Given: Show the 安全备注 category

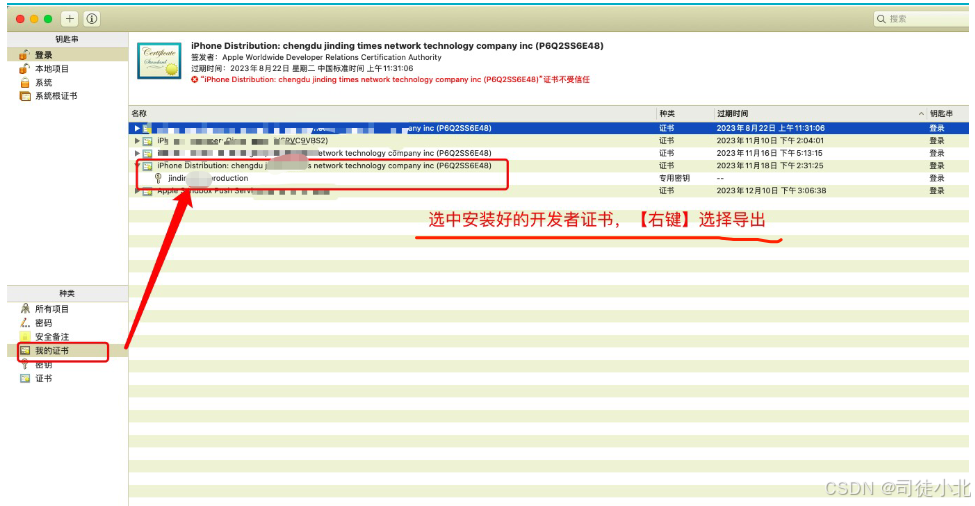Looking at the screenshot, I should click(x=68, y=336).
